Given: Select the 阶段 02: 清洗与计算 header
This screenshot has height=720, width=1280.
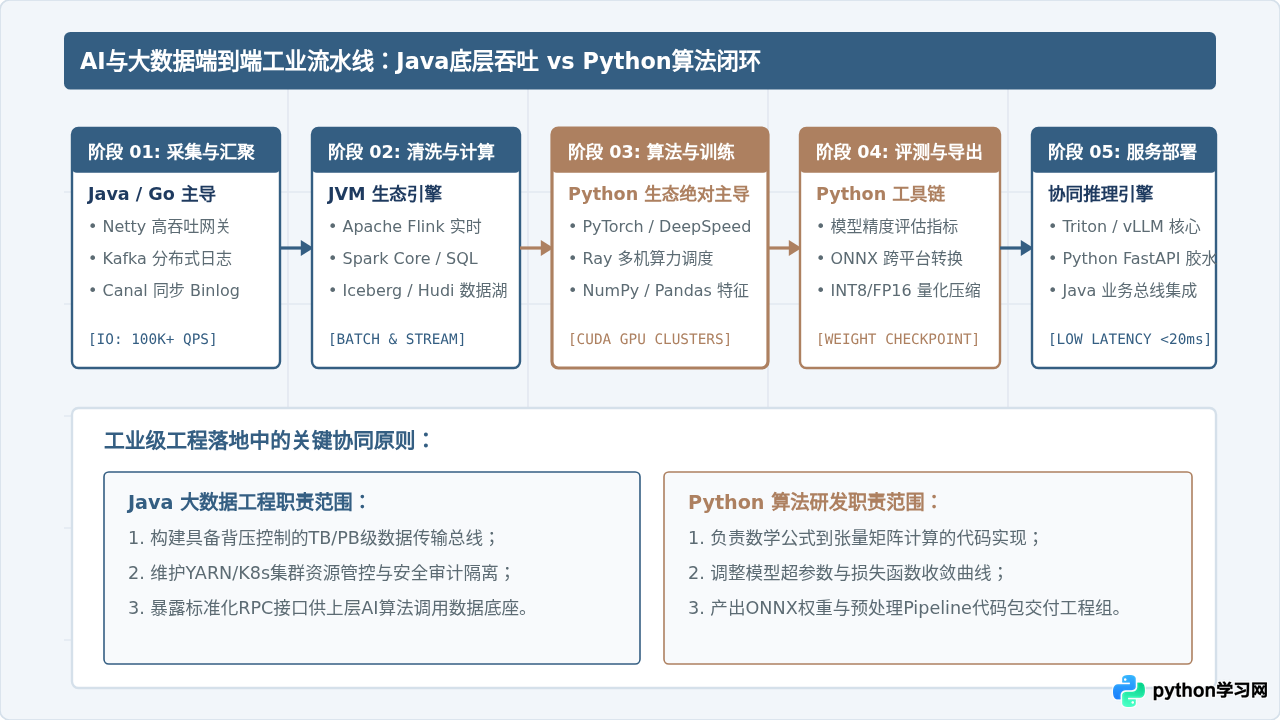Looking at the screenshot, I should (x=416, y=150).
